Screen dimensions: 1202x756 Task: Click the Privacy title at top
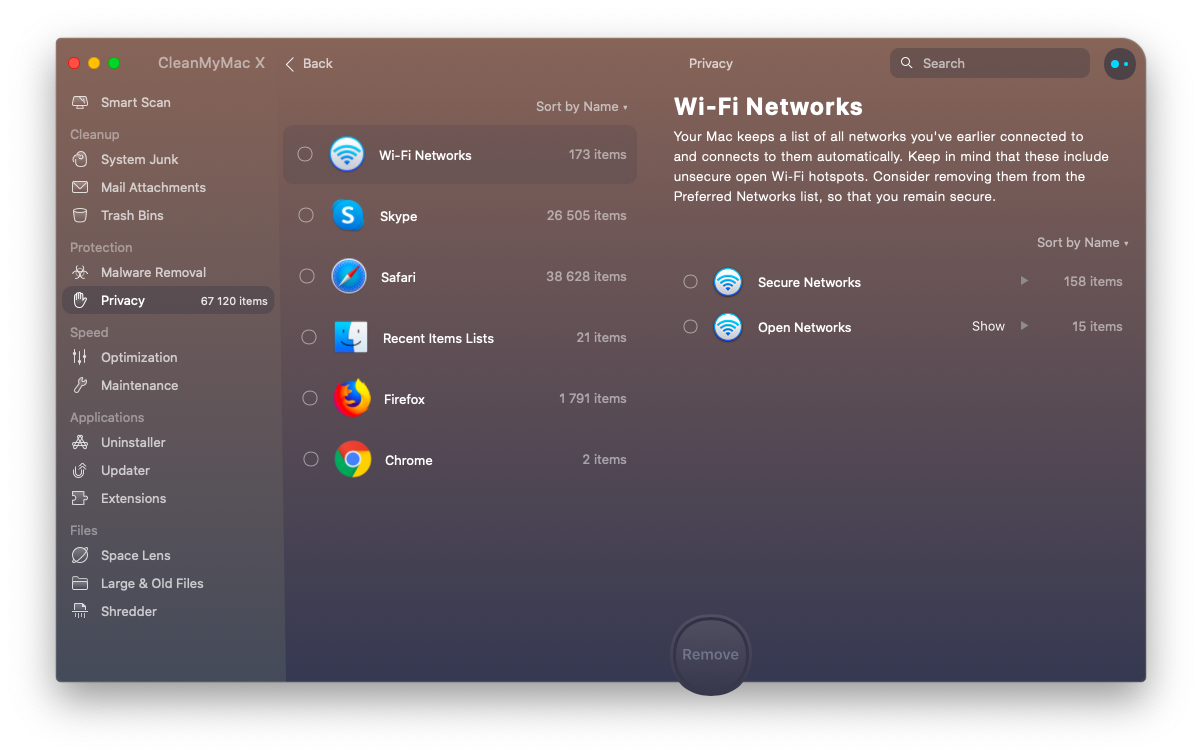(711, 63)
